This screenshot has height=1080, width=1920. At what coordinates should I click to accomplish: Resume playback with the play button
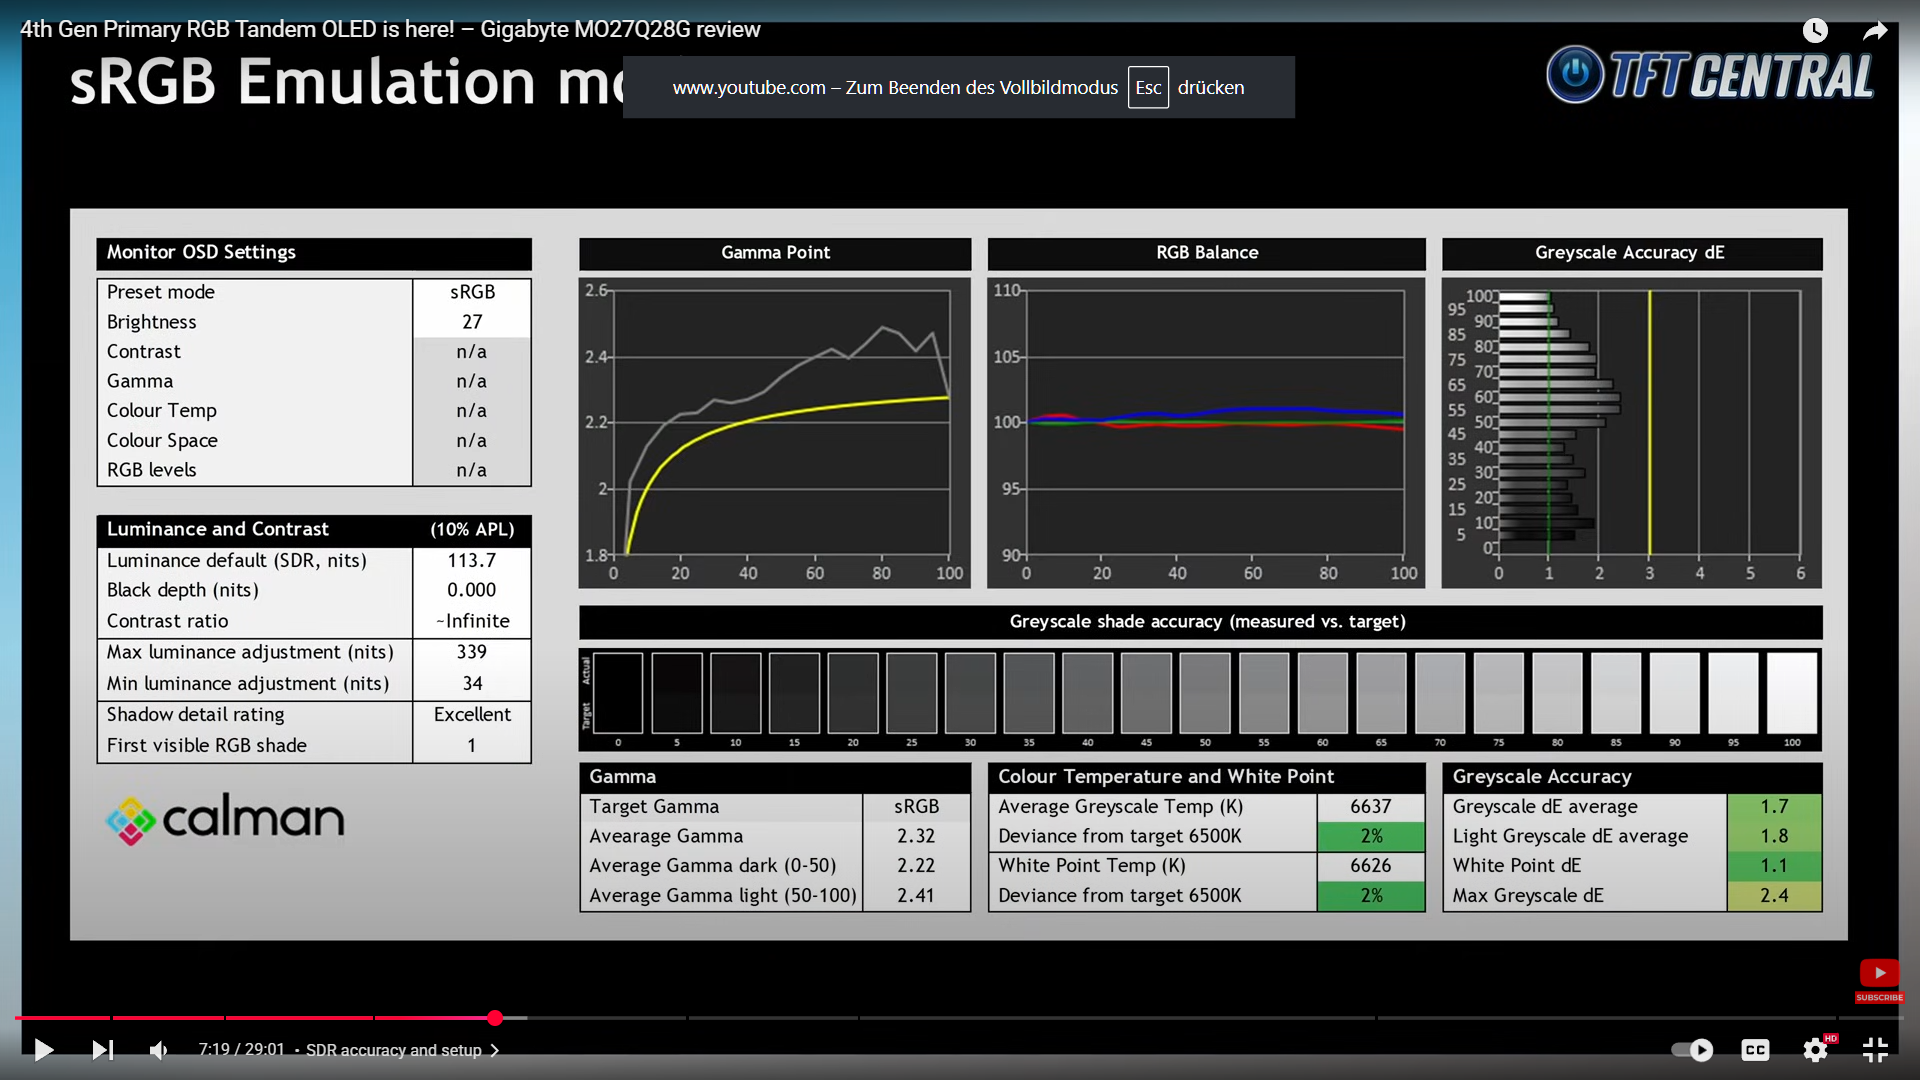(43, 1050)
